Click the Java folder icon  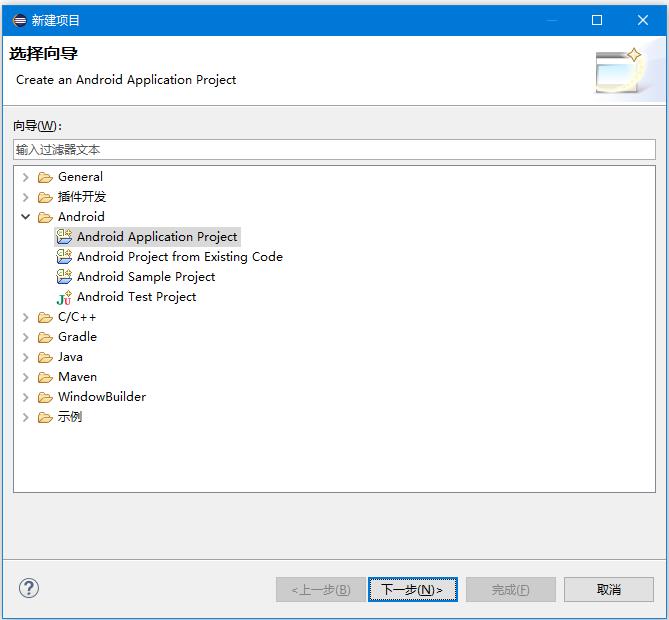[45, 357]
